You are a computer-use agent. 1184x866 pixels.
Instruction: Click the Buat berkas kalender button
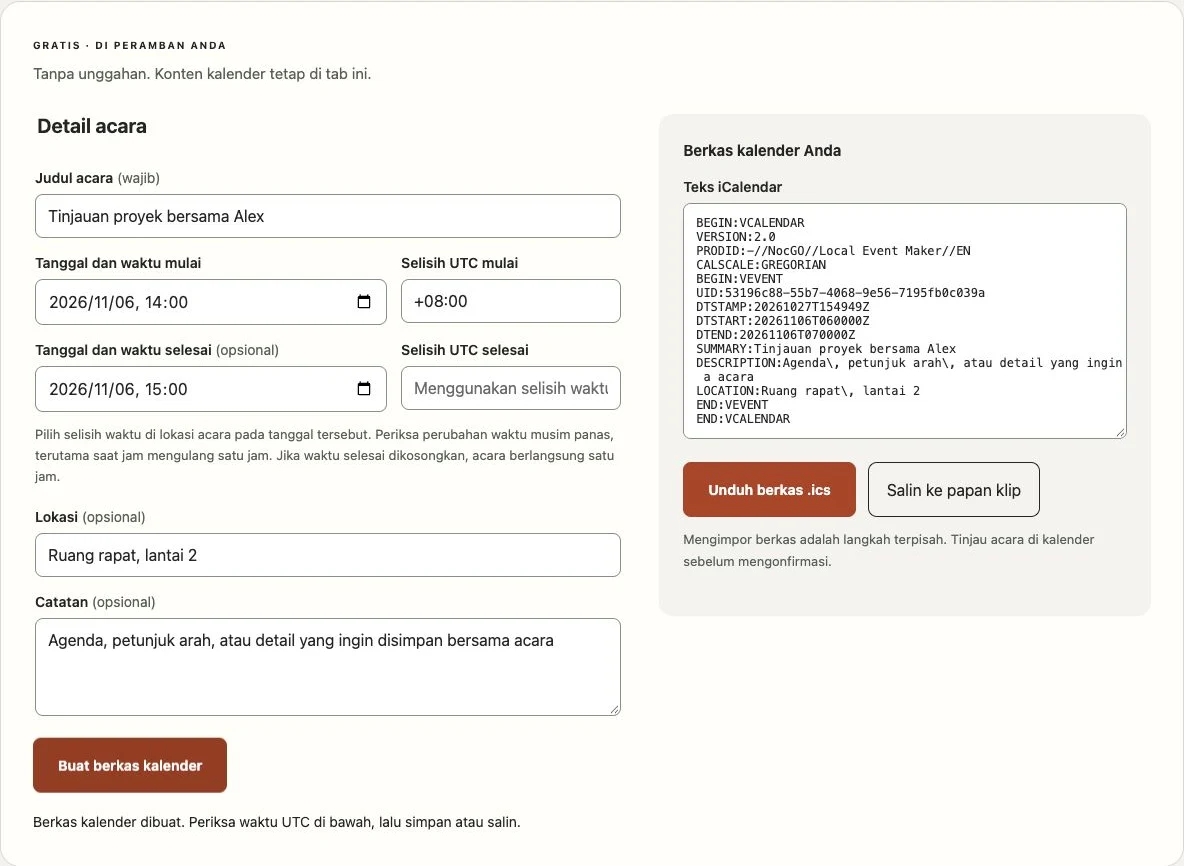tap(130, 765)
